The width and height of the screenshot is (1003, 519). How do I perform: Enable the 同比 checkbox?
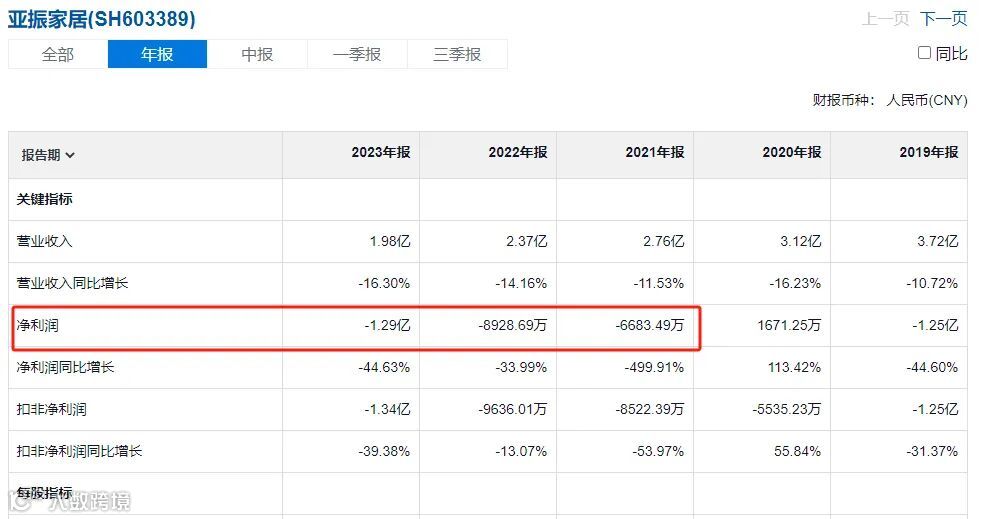point(924,53)
